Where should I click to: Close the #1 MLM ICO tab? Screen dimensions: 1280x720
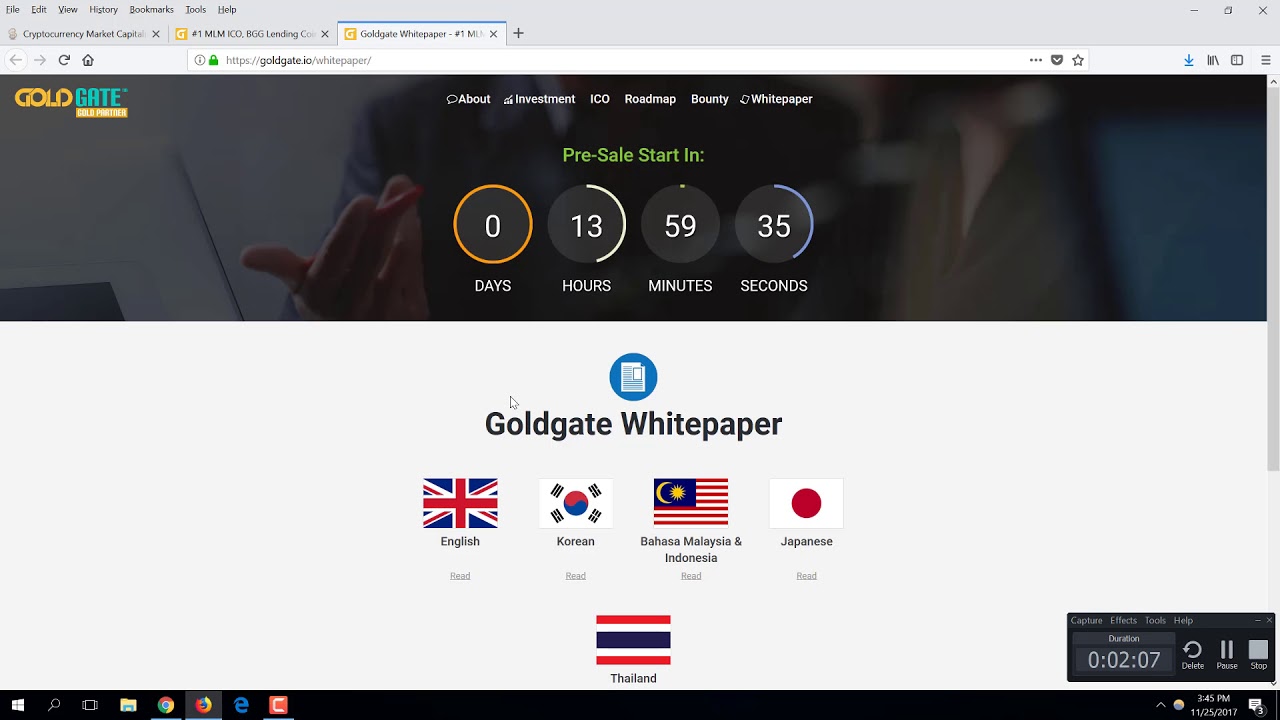click(325, 34)
